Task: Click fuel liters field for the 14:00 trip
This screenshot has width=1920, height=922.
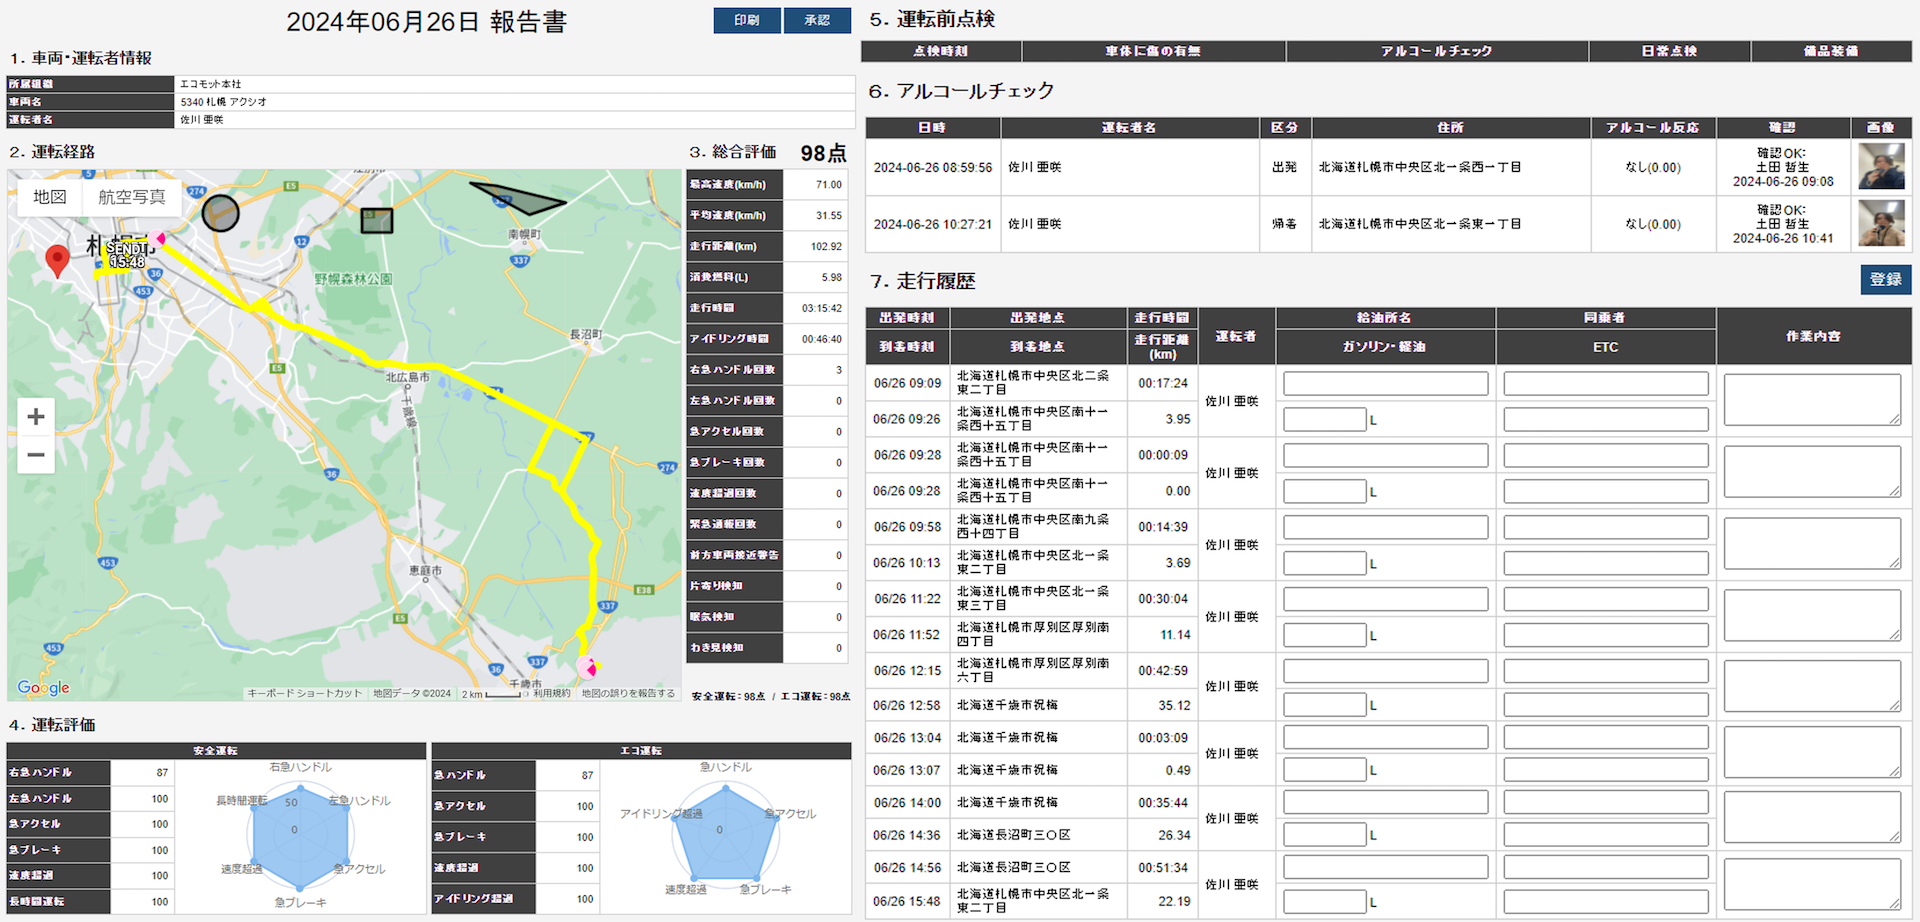Action: 1324,835
